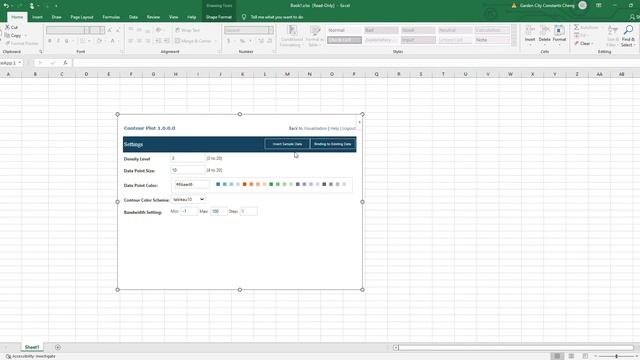Click the Insert Function fx icon

[x=65, y=63]
